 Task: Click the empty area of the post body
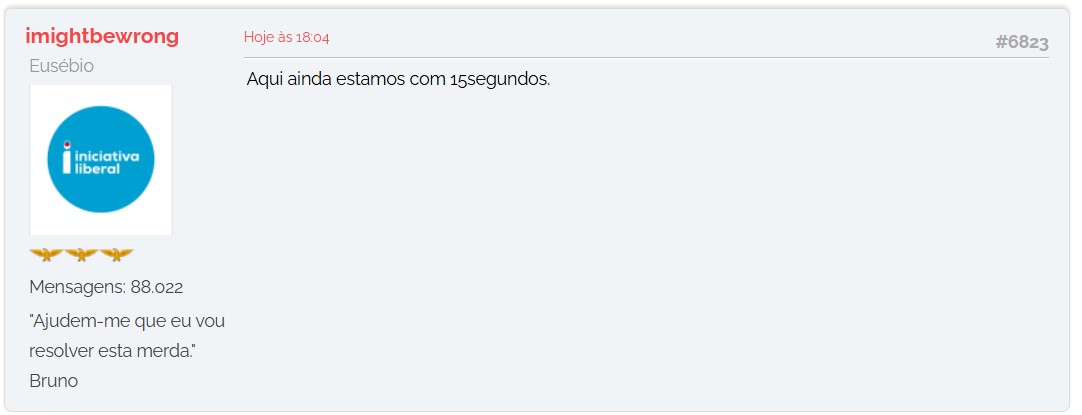[x=646, y=250]
